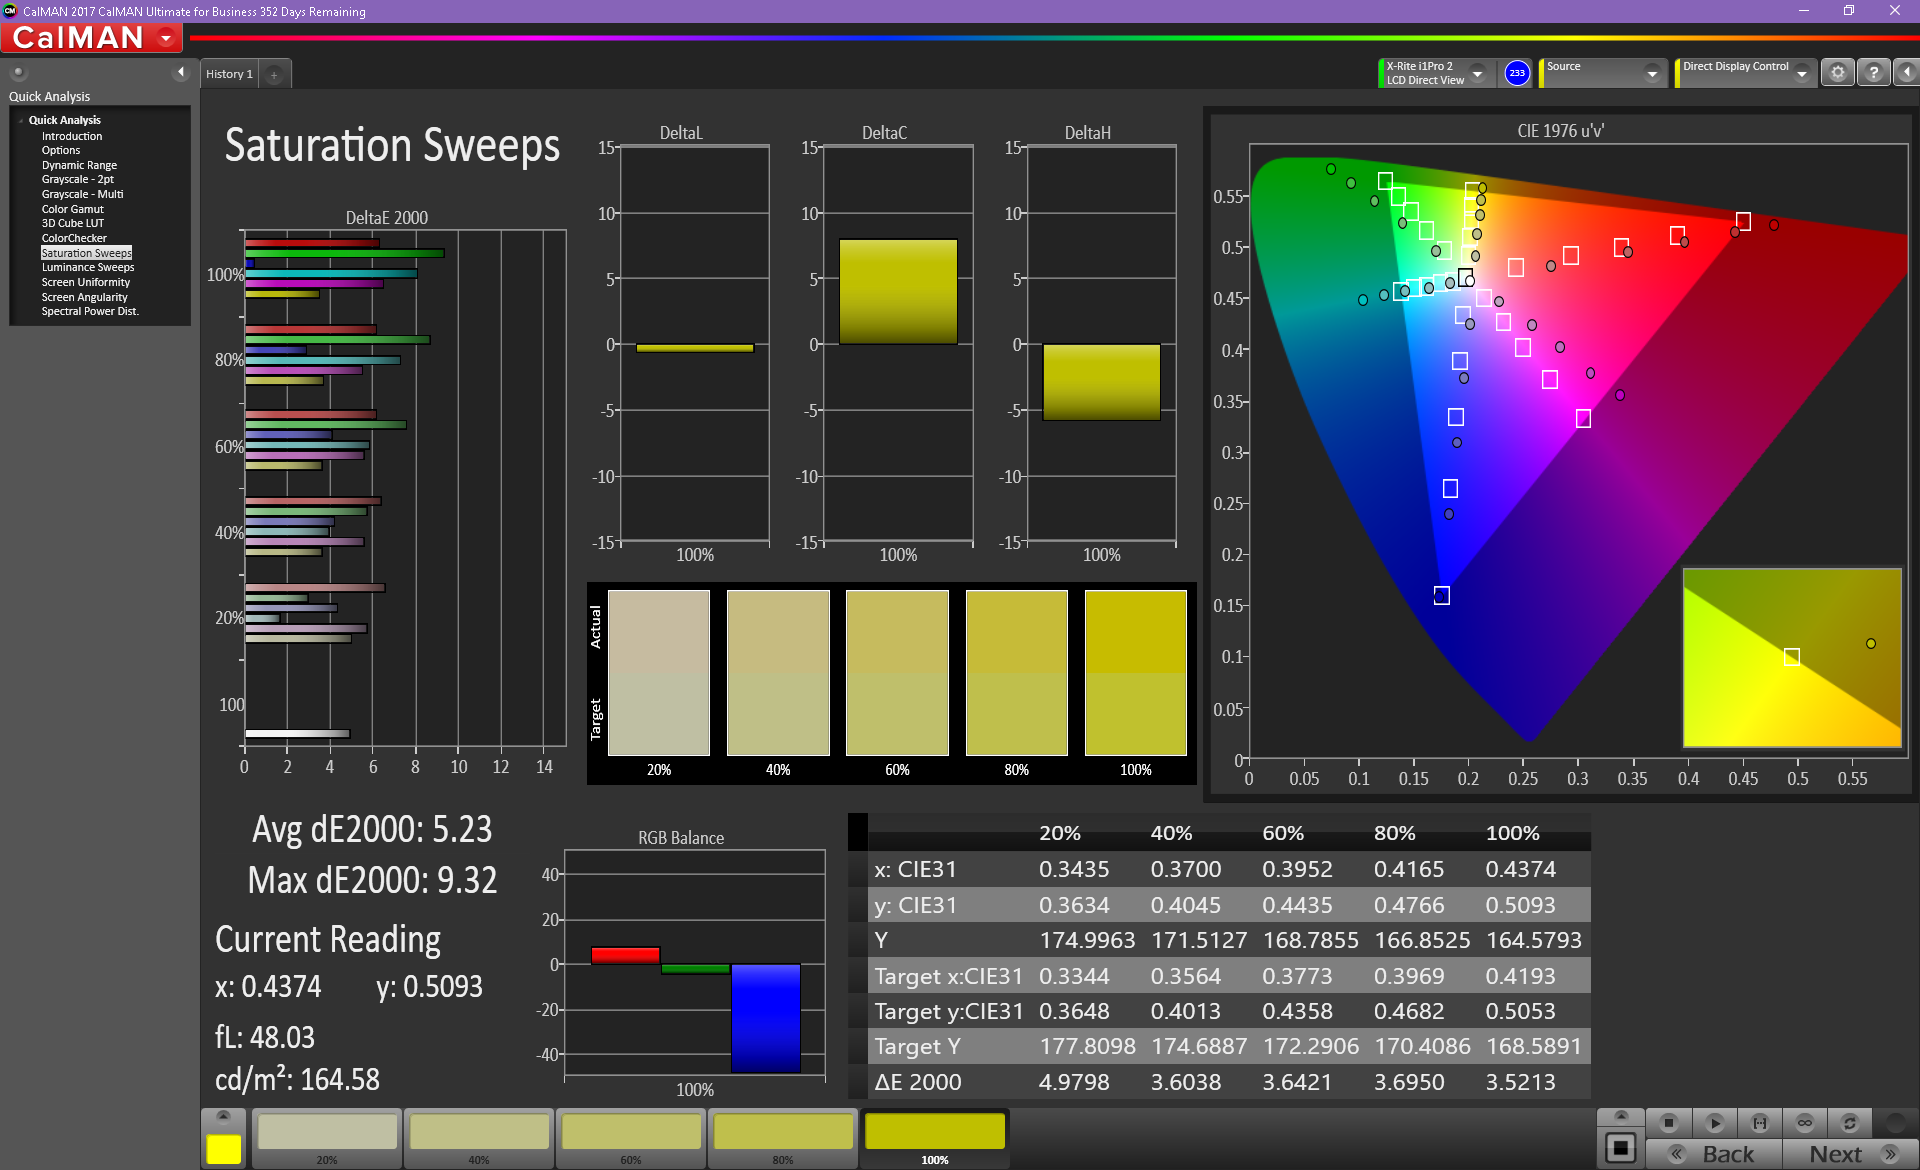Image resolution: width=1920 pixels, height=1170 pixels.
Task: Click the yellow color selector square at the bottom left
Action: pyautogui.click(x=223, y=1148)
